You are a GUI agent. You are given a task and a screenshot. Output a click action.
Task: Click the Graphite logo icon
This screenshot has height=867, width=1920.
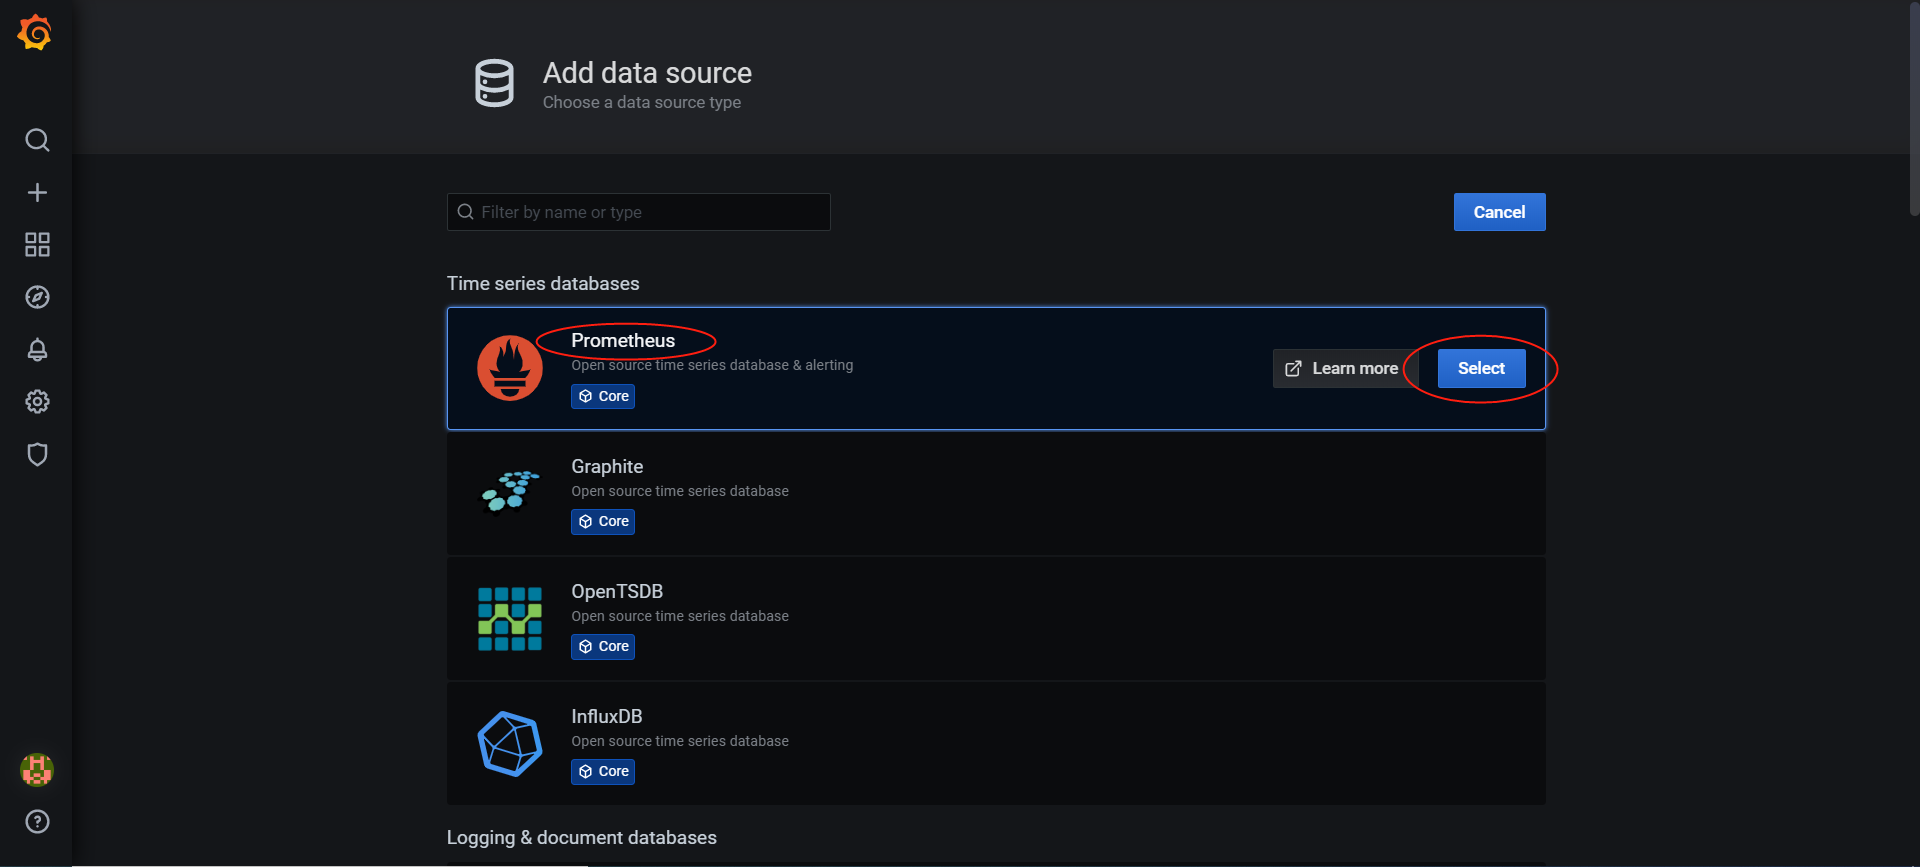point(510,492)
